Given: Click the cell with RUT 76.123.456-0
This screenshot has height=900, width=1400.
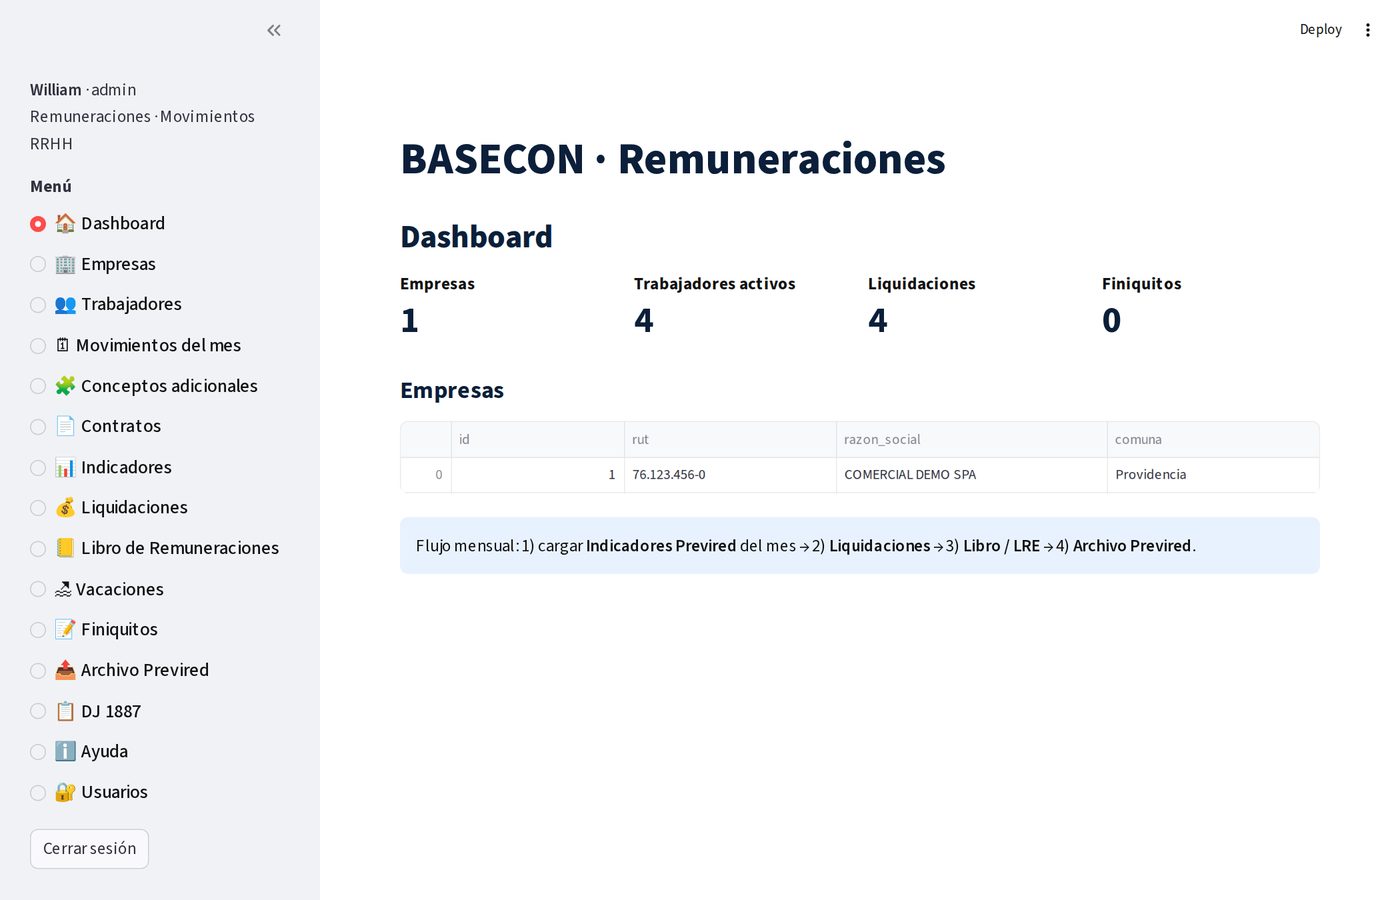Looking at the screenshot, I should click(730, 475).
